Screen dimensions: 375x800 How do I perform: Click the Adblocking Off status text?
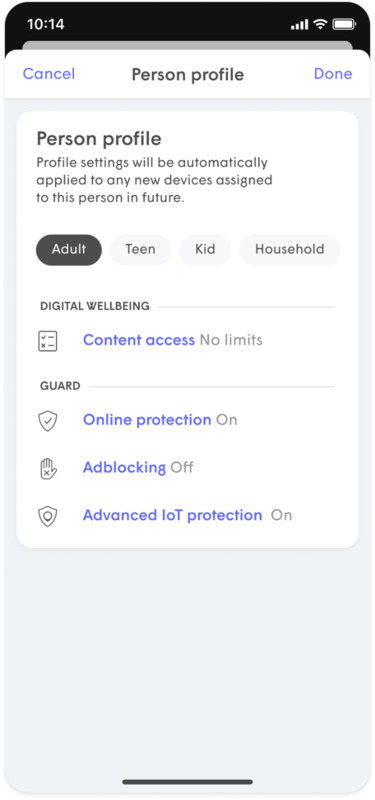coord(182,467)
